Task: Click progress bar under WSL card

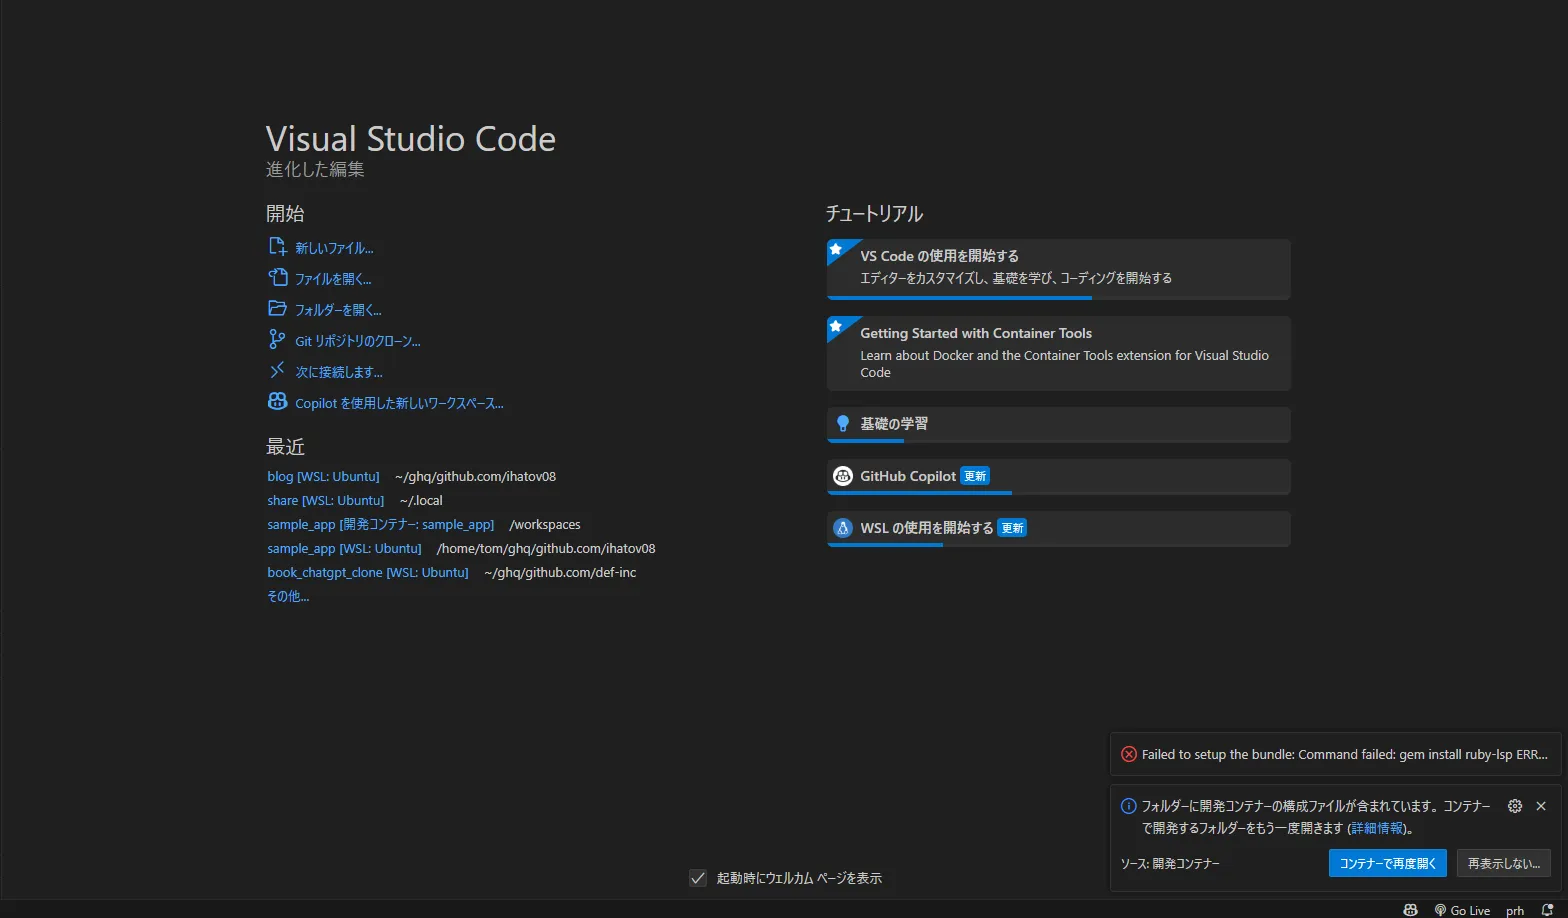Action: [1058, 544]
